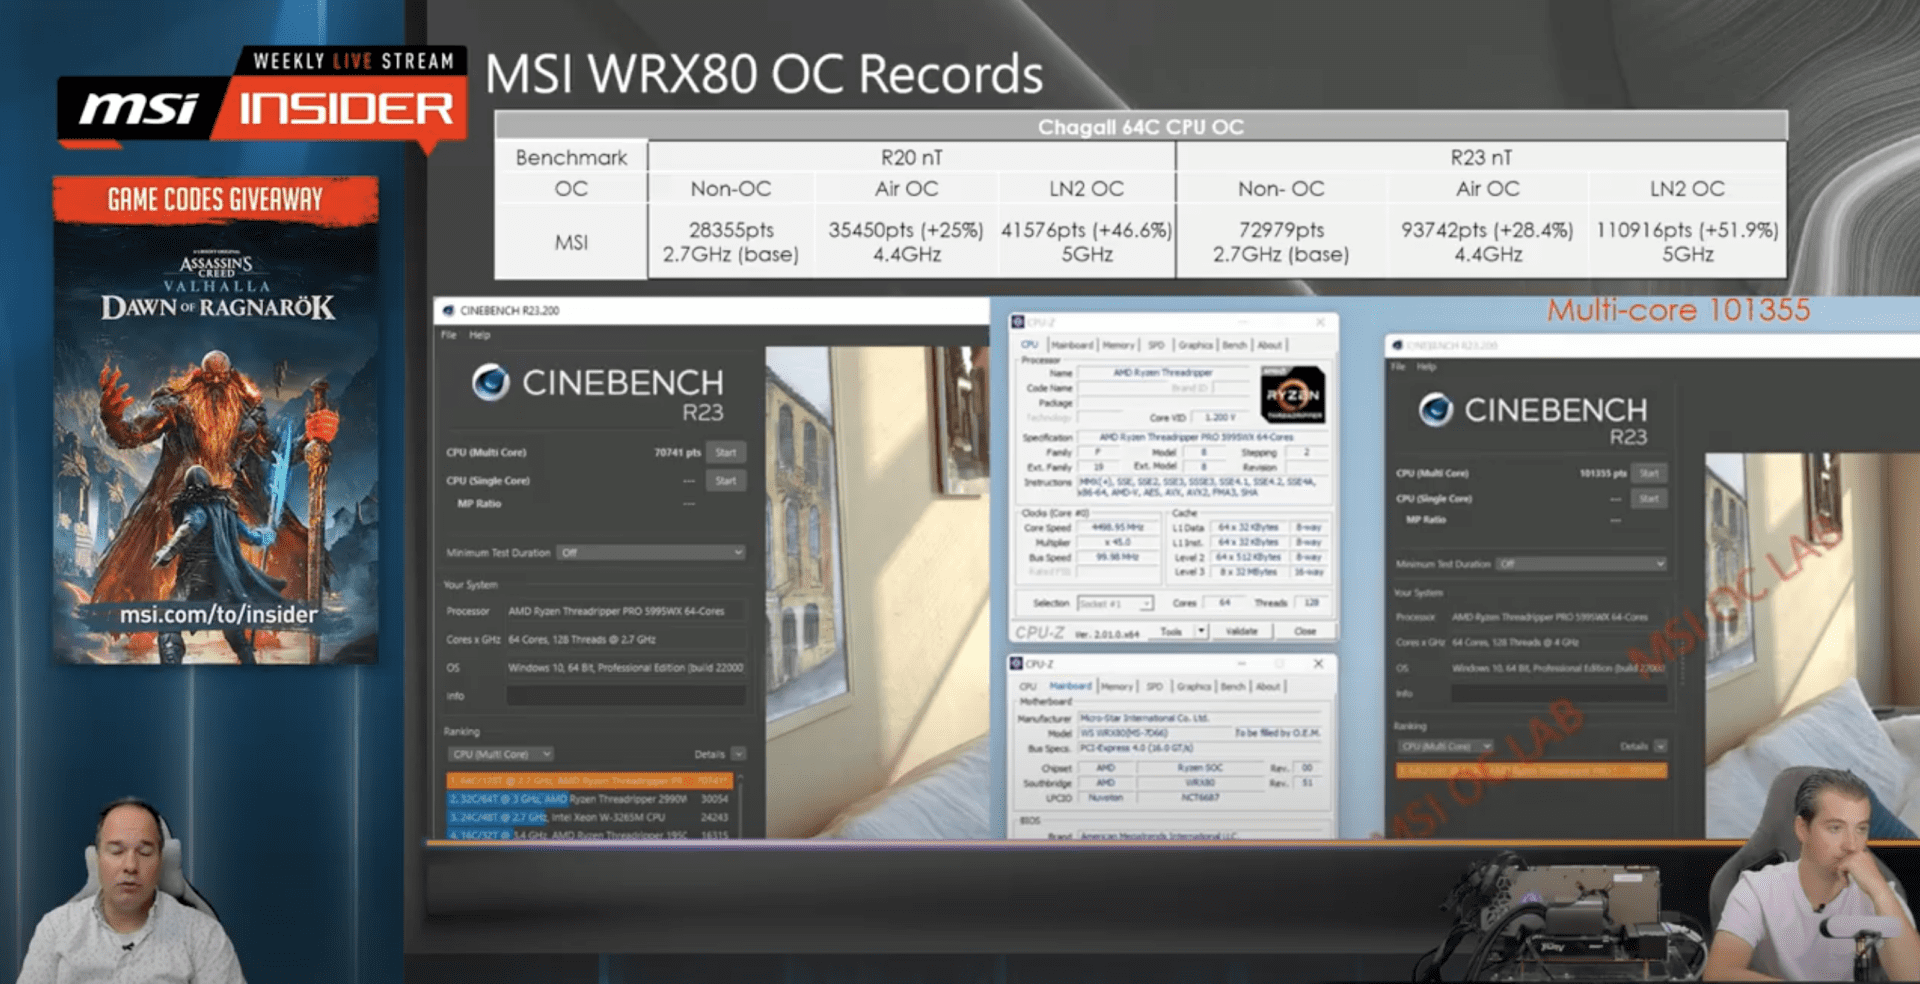Image resolution: width=1920 pixels, height=984 pixels.
Task: Select Graphics tab in lower CPU-Z window
Action: pos(1194,687)
